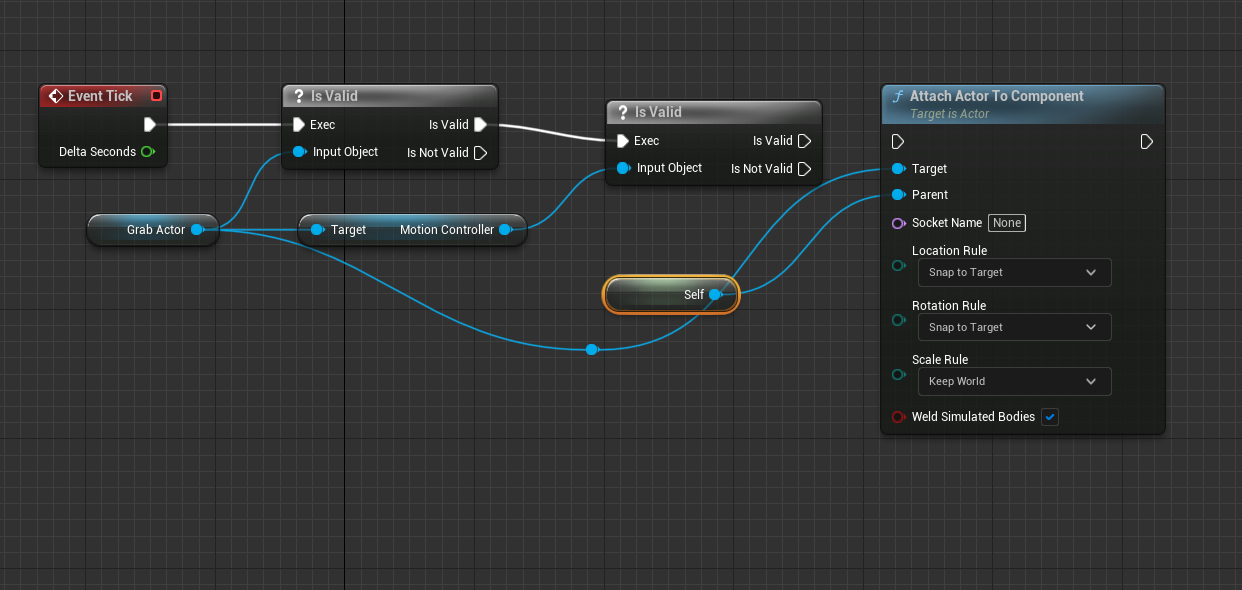Click the function icon on Attach Actor node
The width and height of the screenshot is (1242, 590).
(x=898, y=96)
